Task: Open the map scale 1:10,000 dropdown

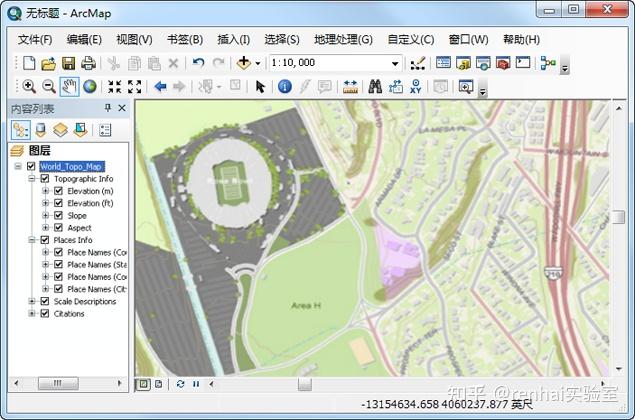Action: point(395,64)
